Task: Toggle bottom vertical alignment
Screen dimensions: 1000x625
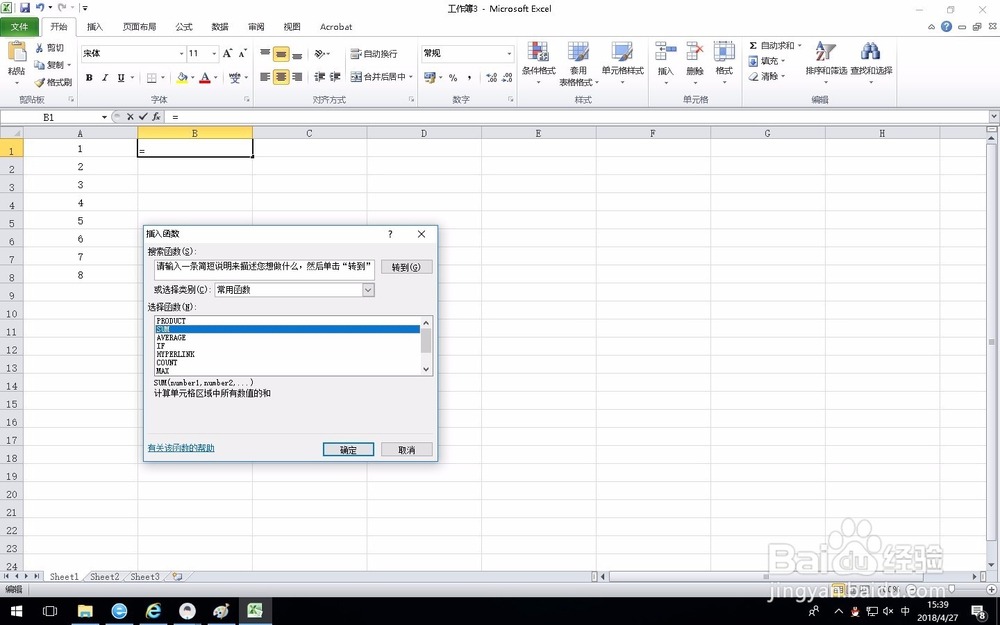Action: [297, 54]
